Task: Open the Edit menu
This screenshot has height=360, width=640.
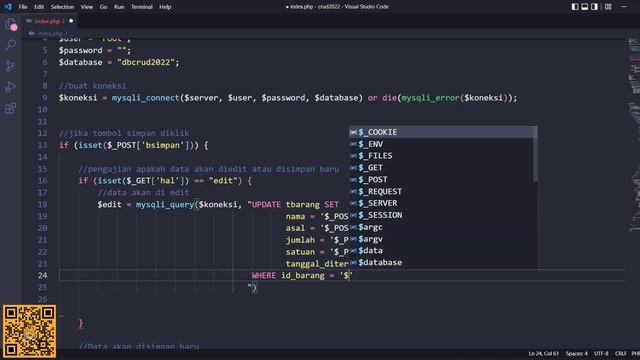Action: [x=39, y=7]
